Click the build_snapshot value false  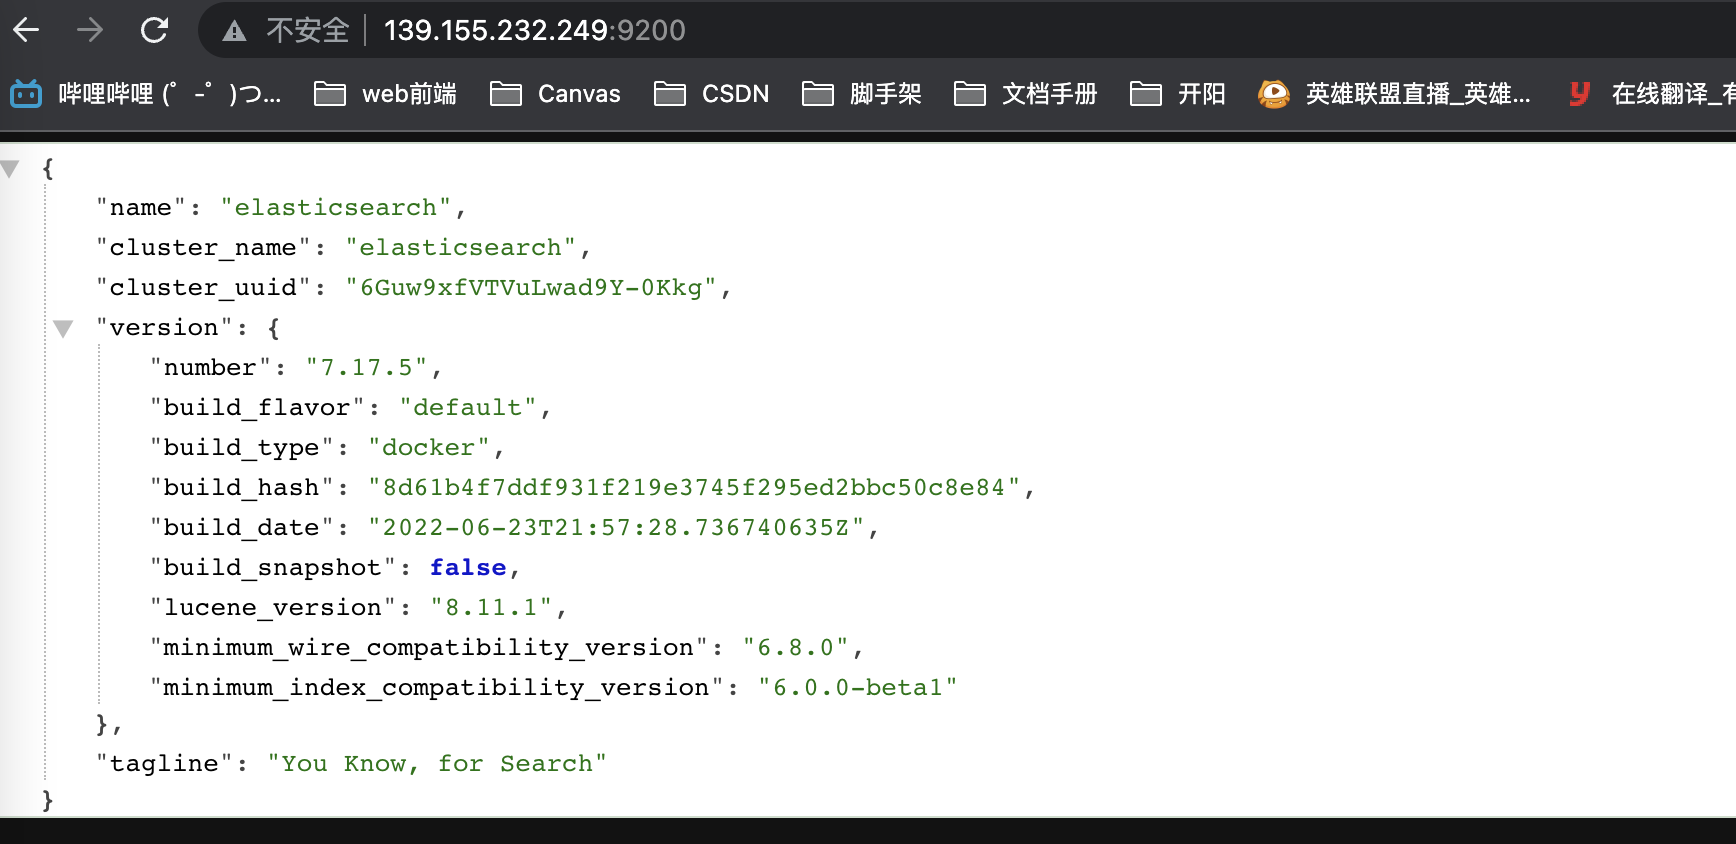(x=468, y=568)
